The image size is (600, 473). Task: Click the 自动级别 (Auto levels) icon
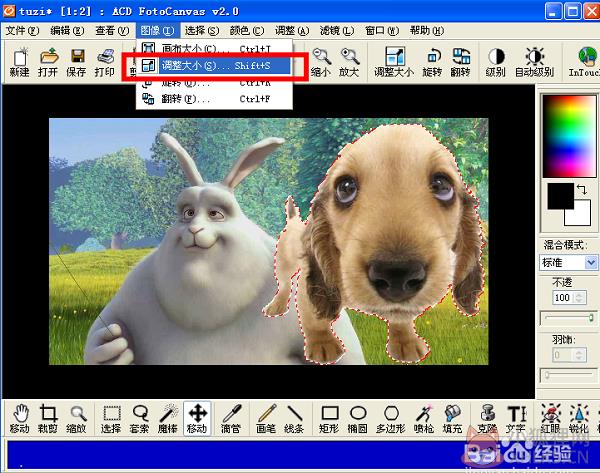point(535,62)
